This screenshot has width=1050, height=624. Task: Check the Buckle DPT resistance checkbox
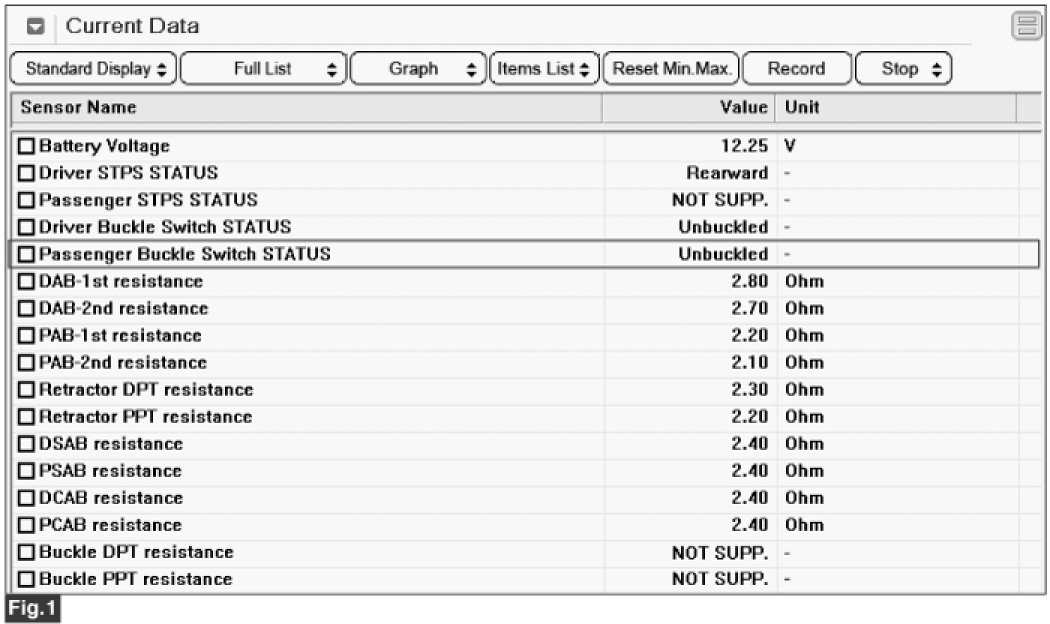(x=26, y=552)
